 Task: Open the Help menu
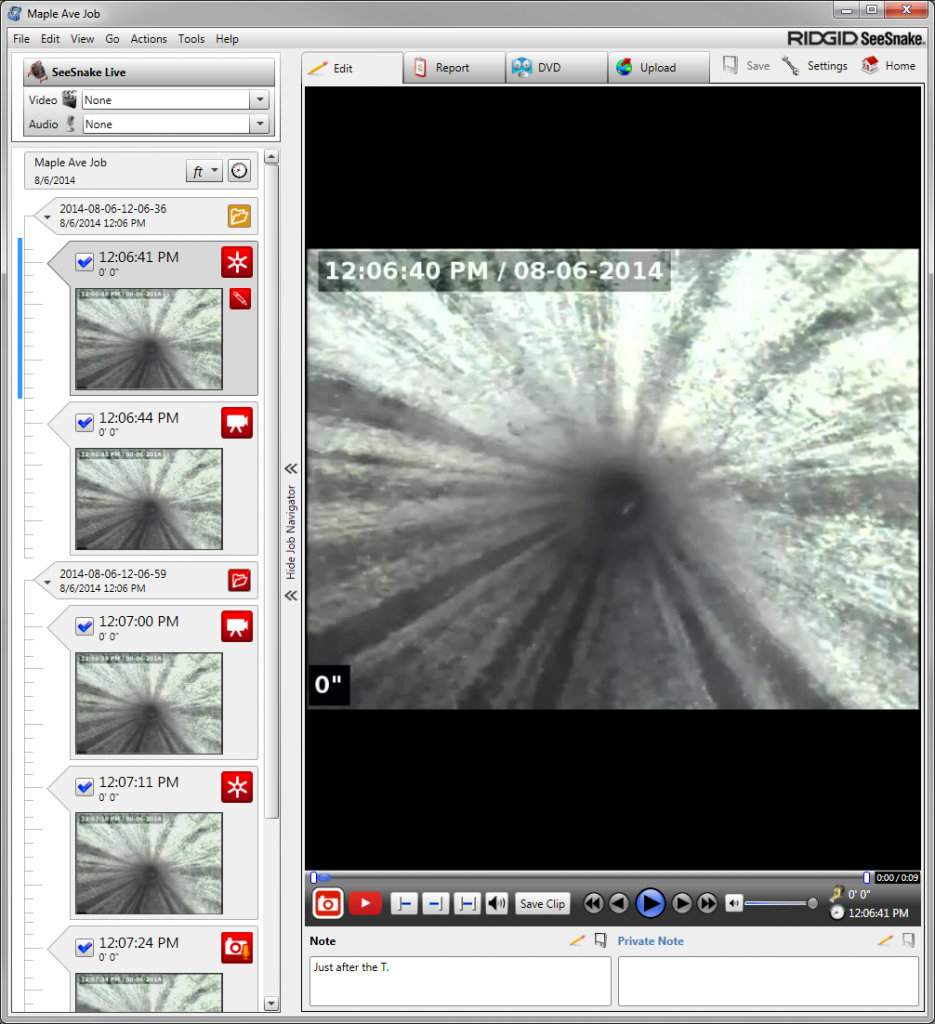pyautogui.click(x=227, y=39)
